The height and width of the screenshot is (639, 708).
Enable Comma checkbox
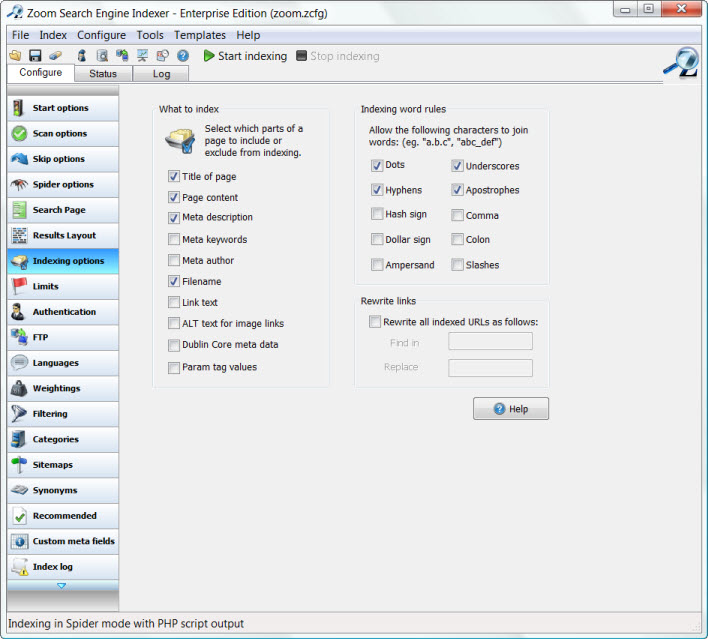(457, 215)
